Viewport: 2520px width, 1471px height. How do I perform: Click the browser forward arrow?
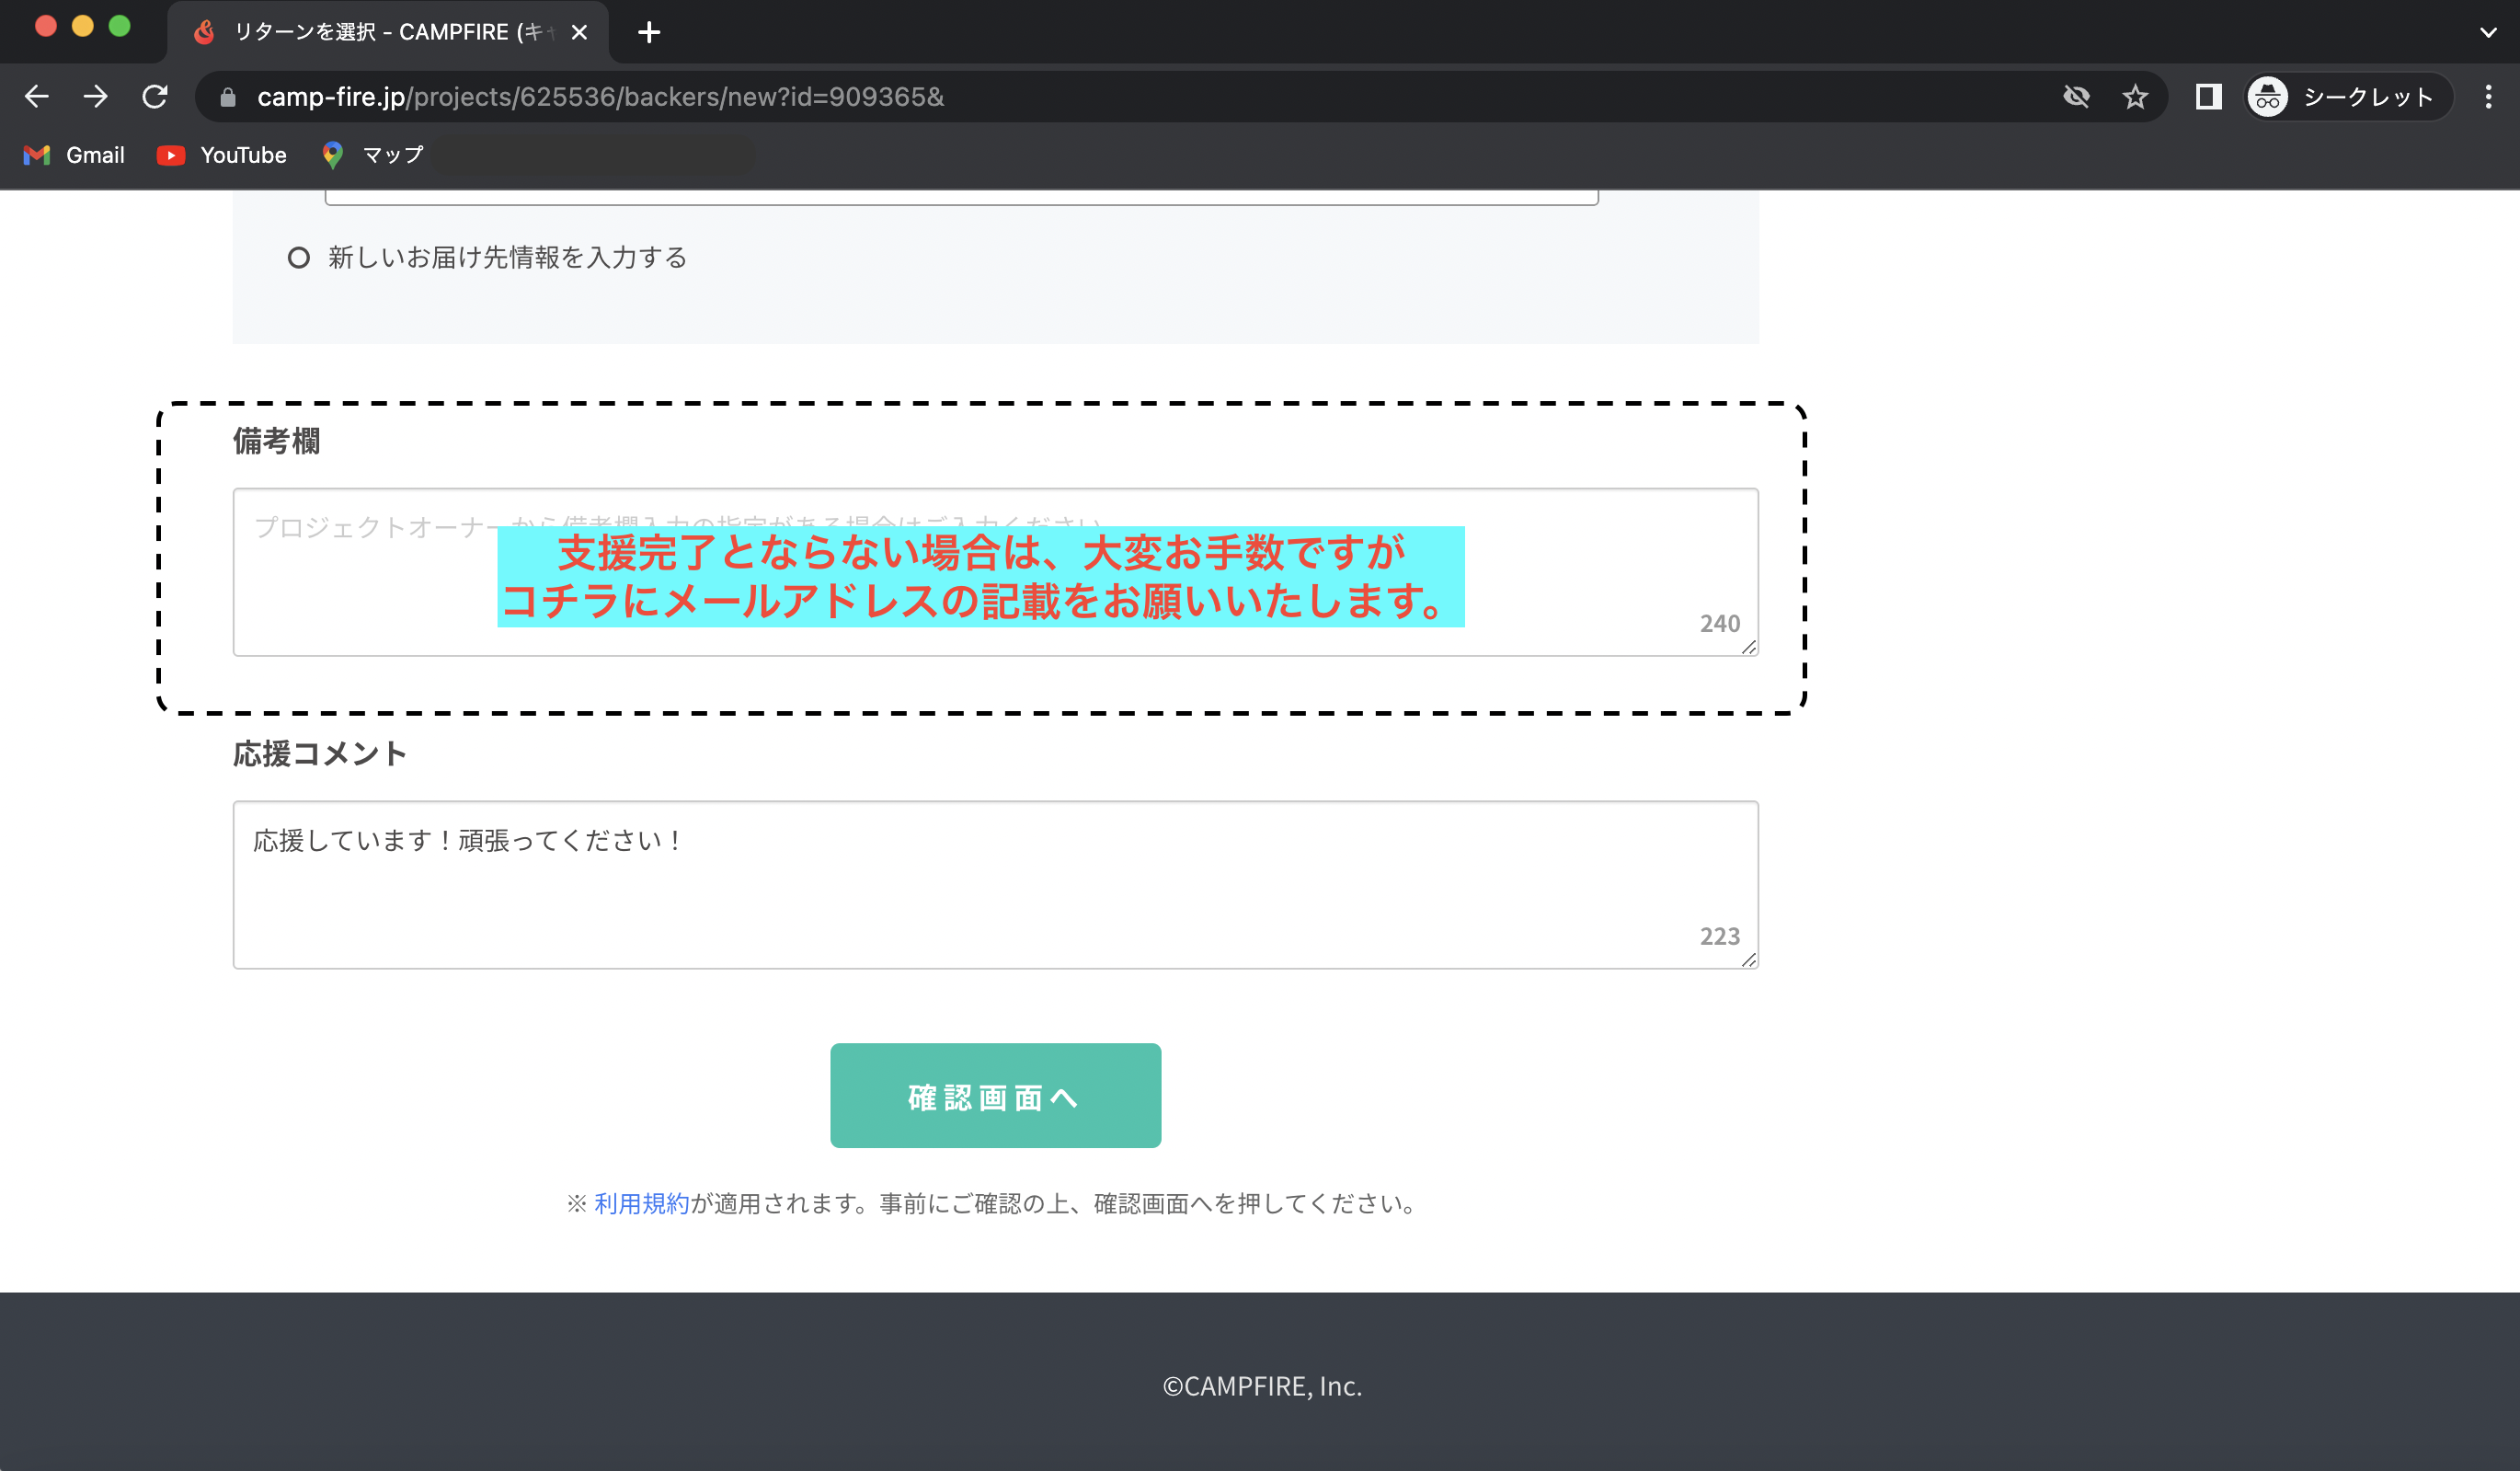coord(96,97)
